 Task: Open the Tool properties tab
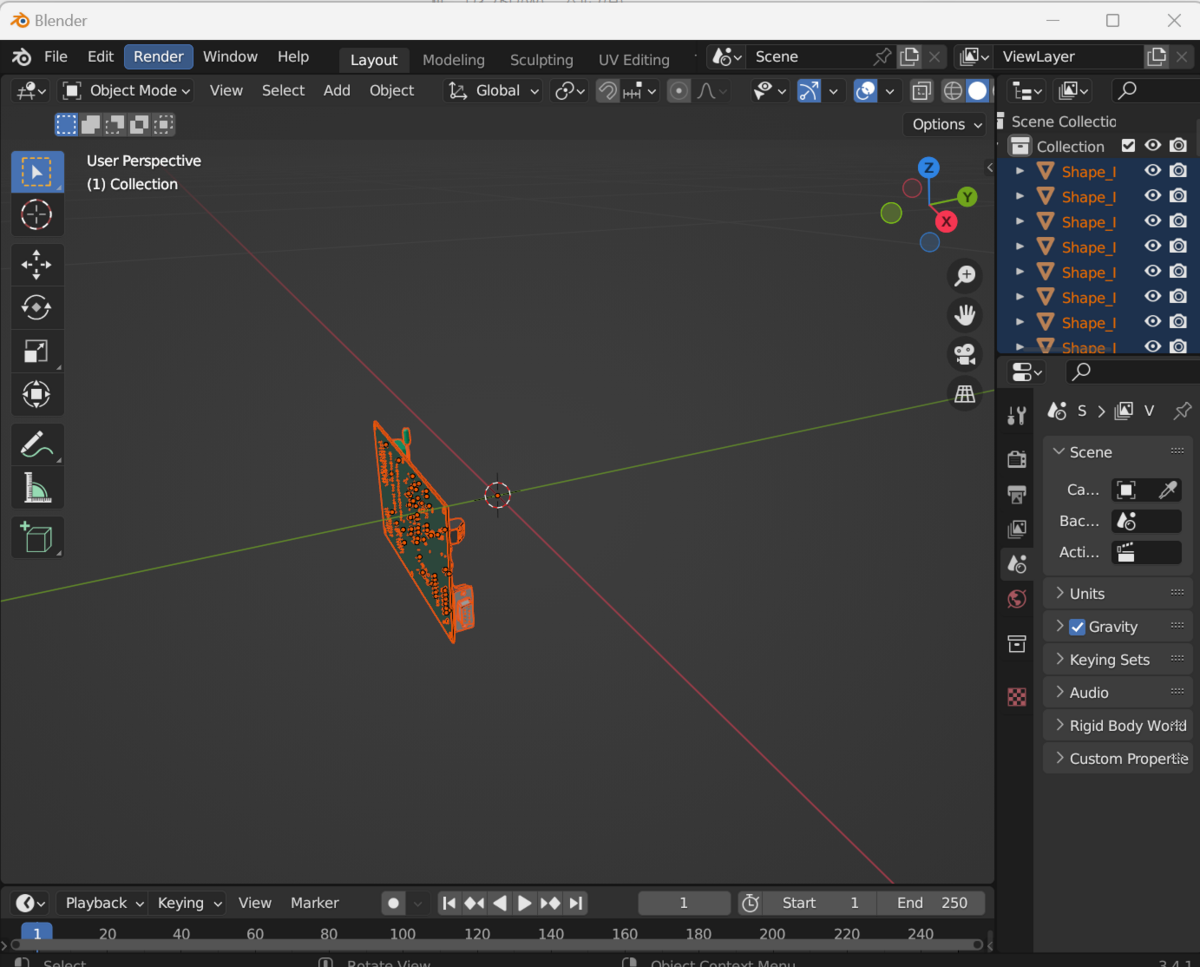(x=1017, y=416)
